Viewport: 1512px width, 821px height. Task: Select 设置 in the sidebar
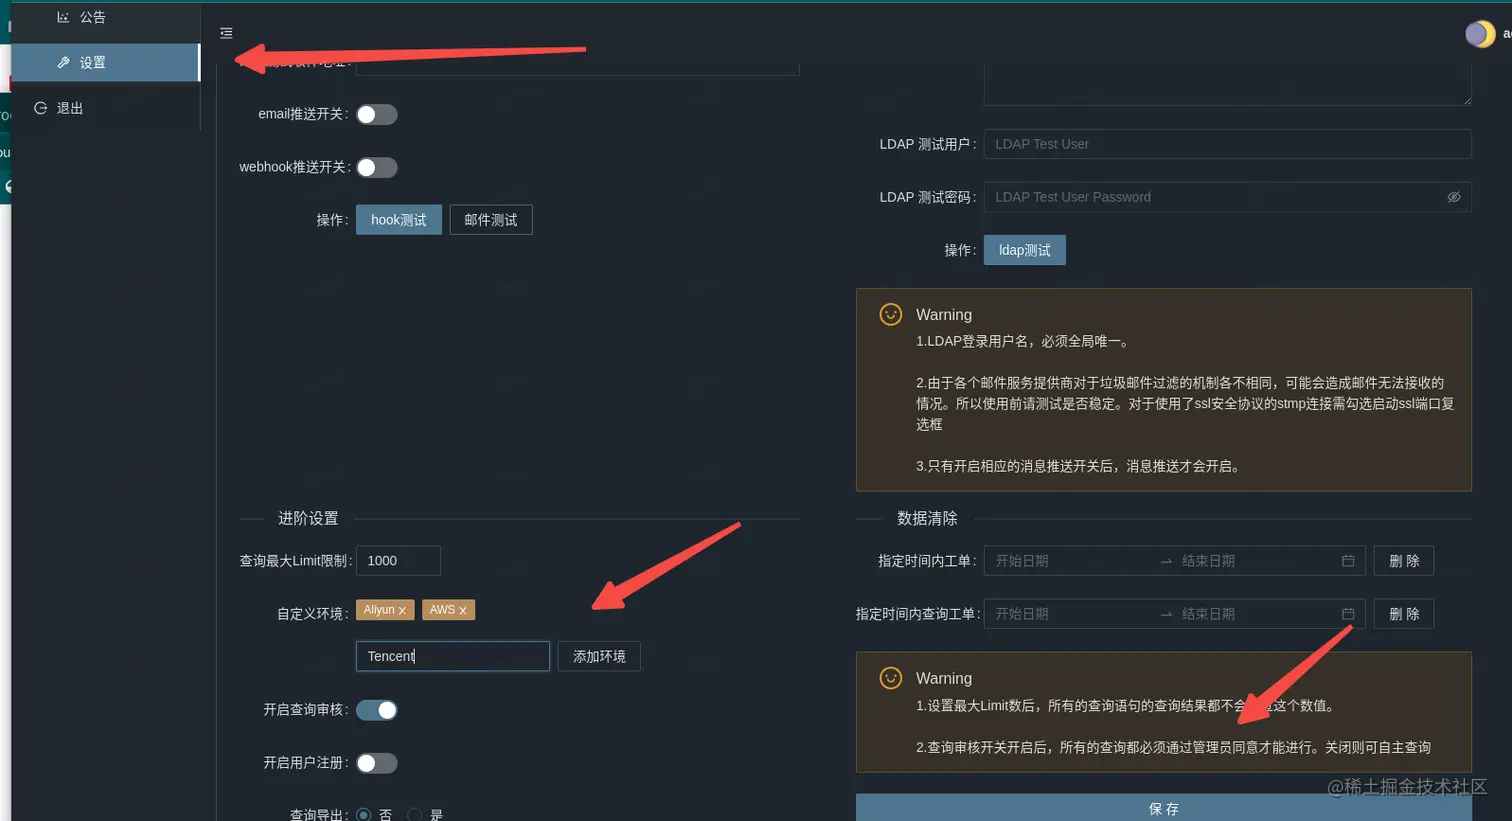click(x=105, y=63)
